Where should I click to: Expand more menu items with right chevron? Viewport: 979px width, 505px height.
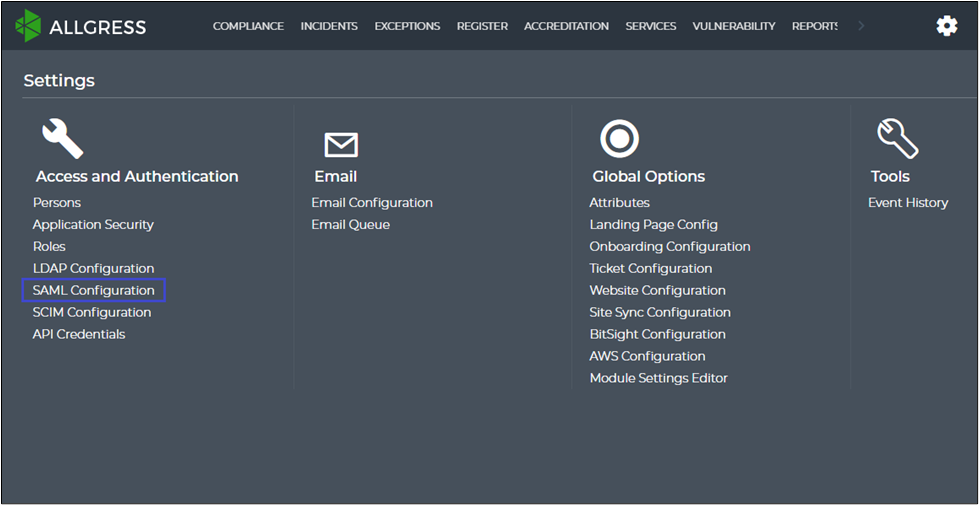click(862, 26)
